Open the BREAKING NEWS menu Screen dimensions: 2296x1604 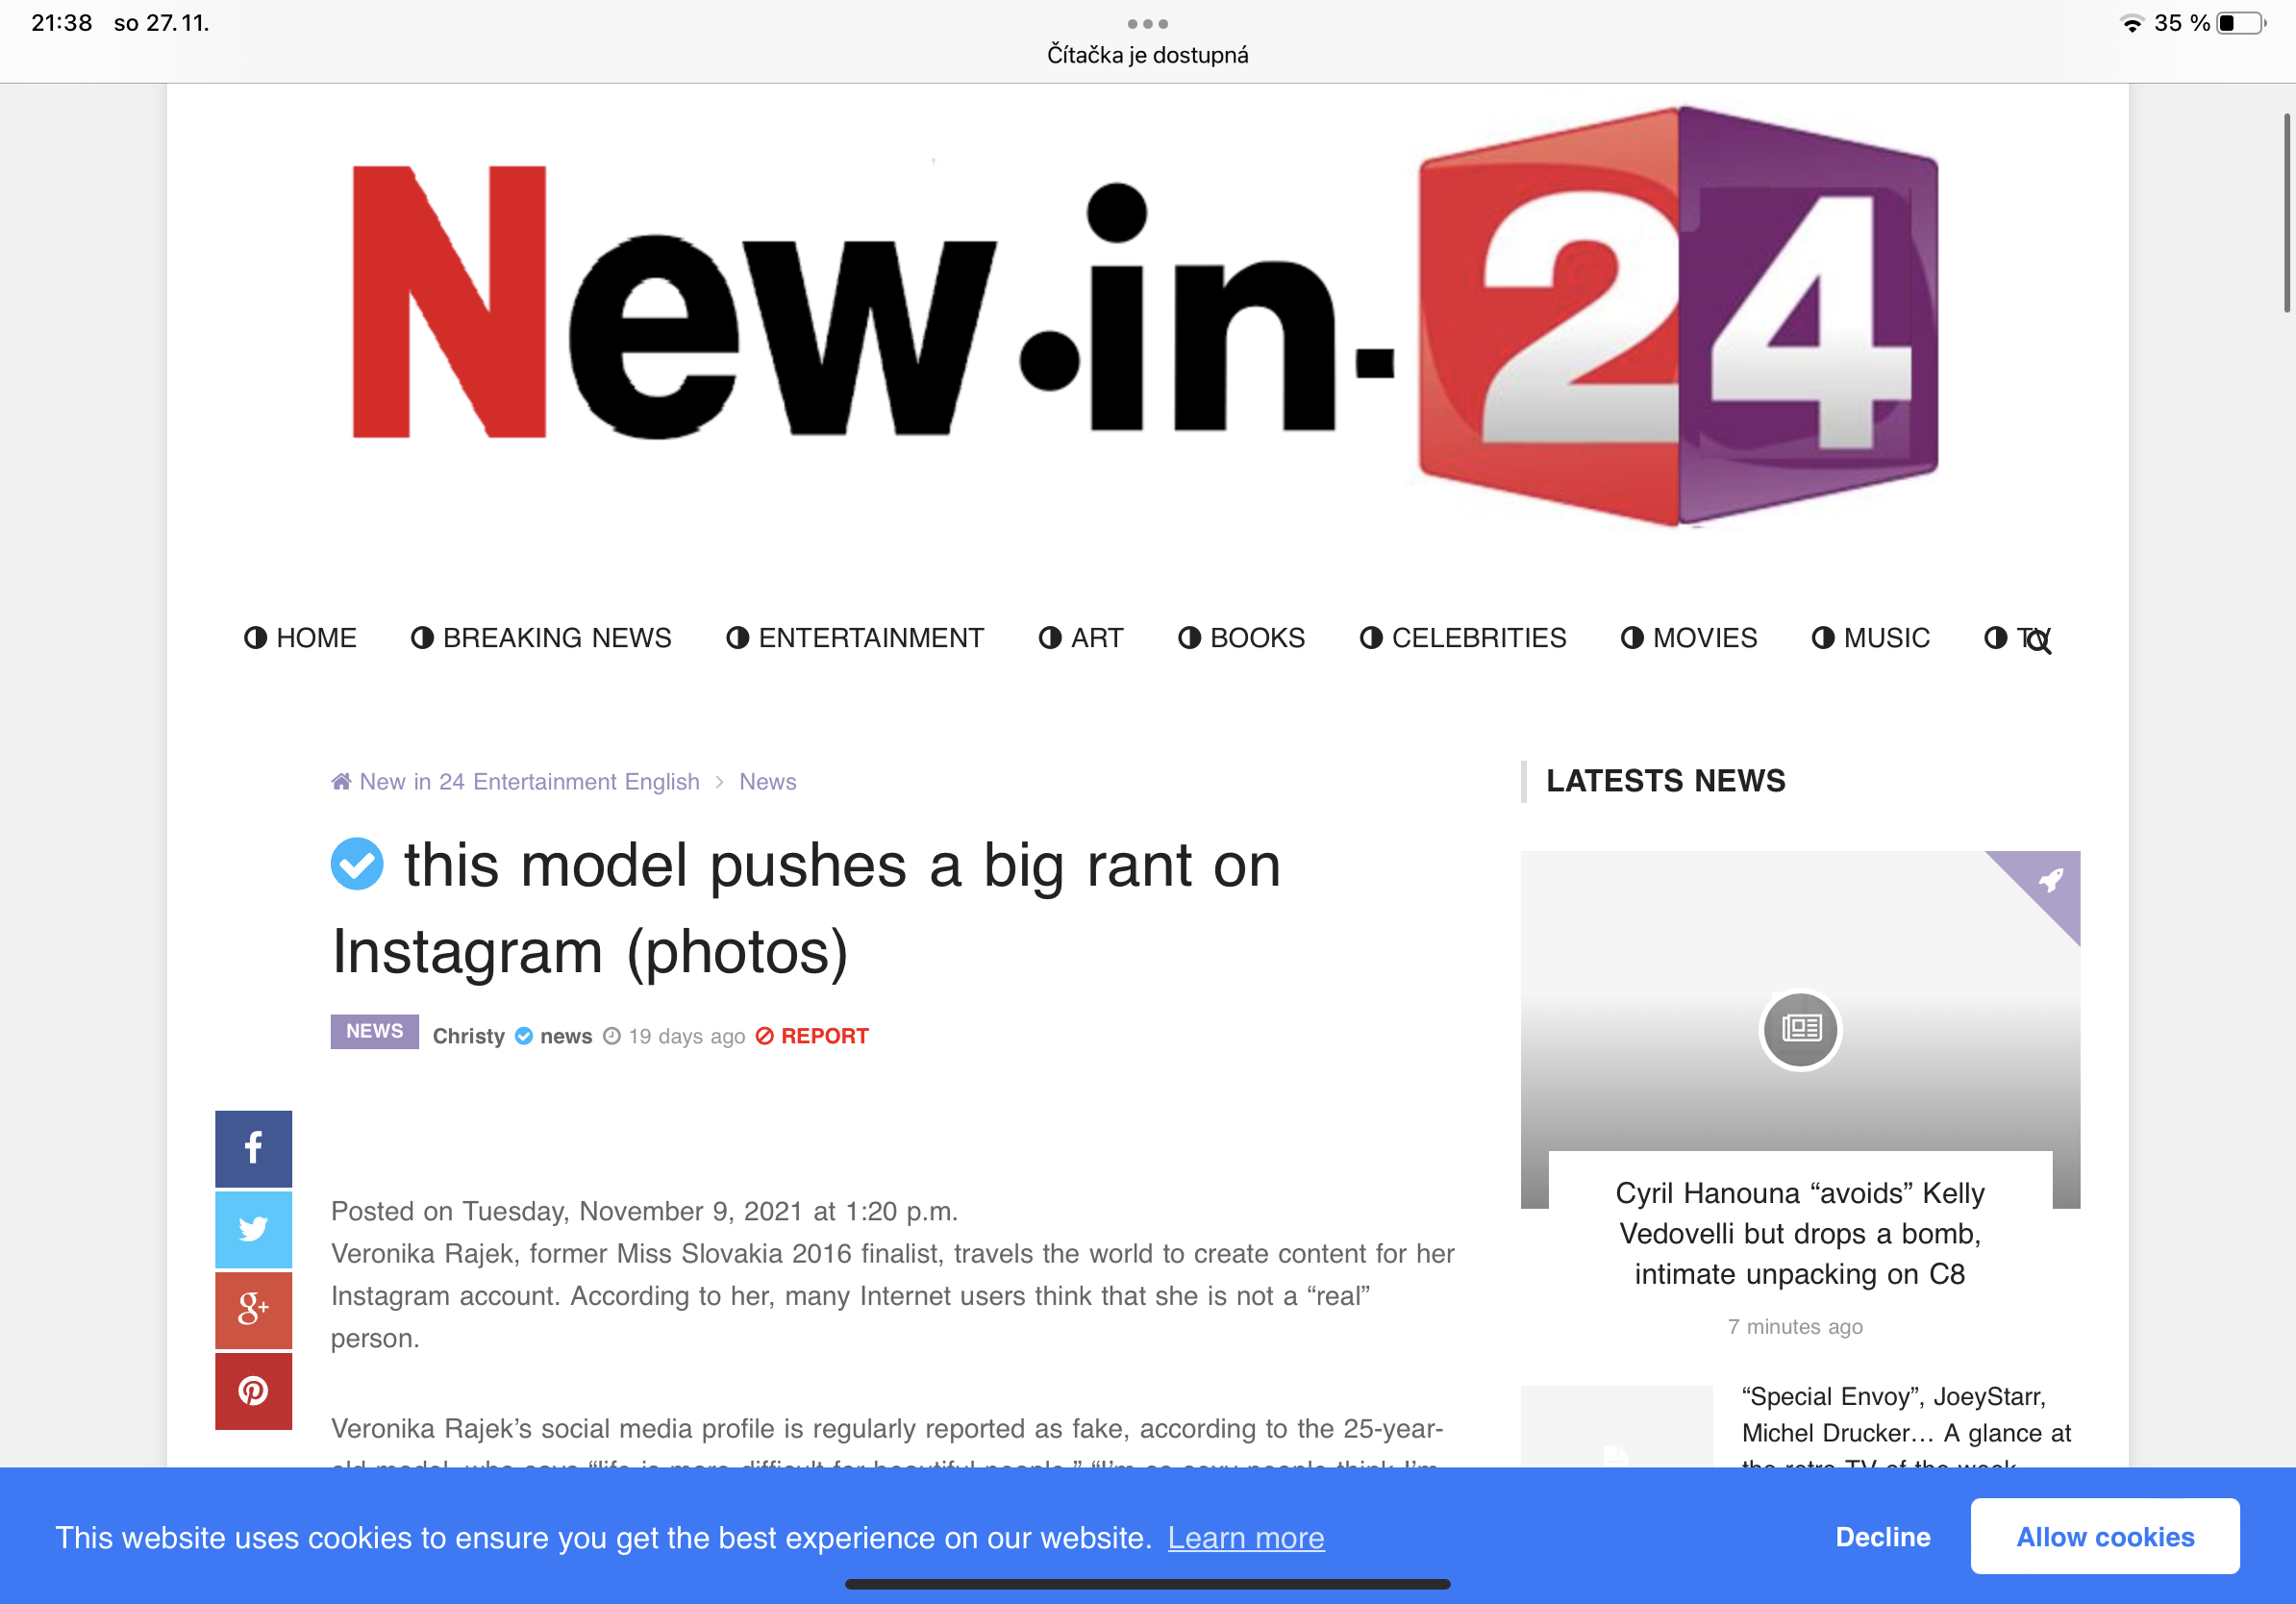click(541, 638)
